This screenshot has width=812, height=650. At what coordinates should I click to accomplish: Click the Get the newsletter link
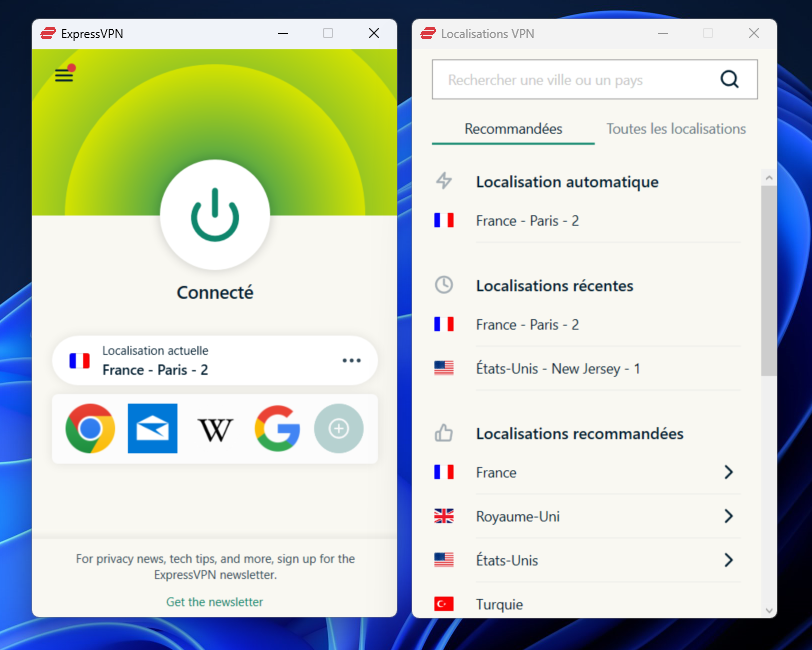(x=214, y=602)
